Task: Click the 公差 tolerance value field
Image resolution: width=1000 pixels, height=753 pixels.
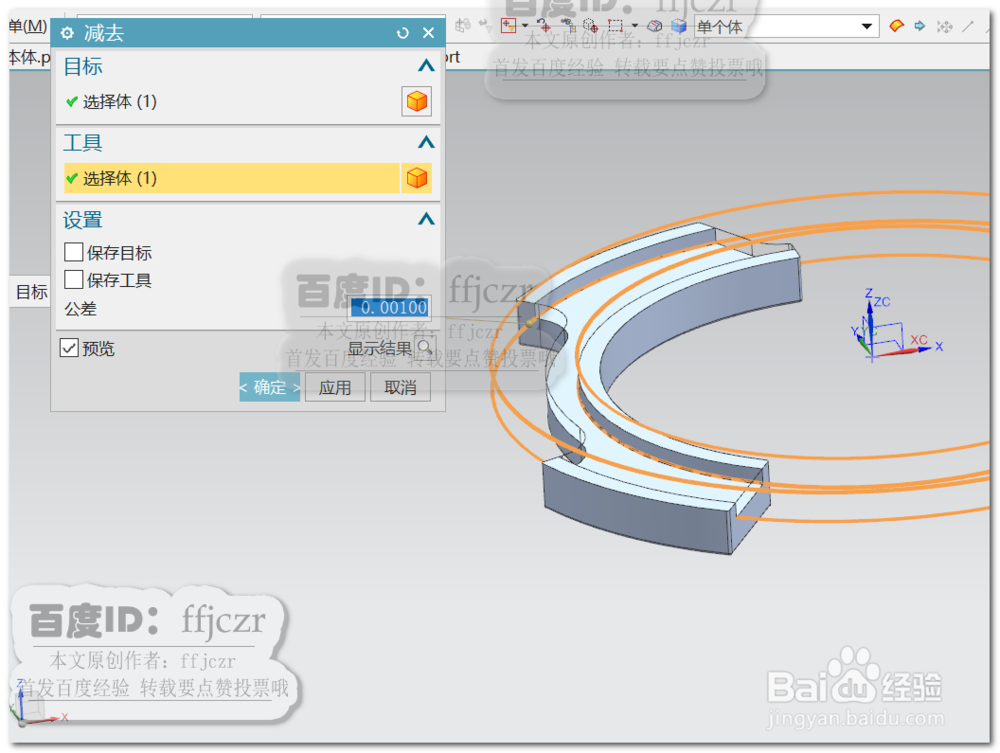Action: (388, 307)
